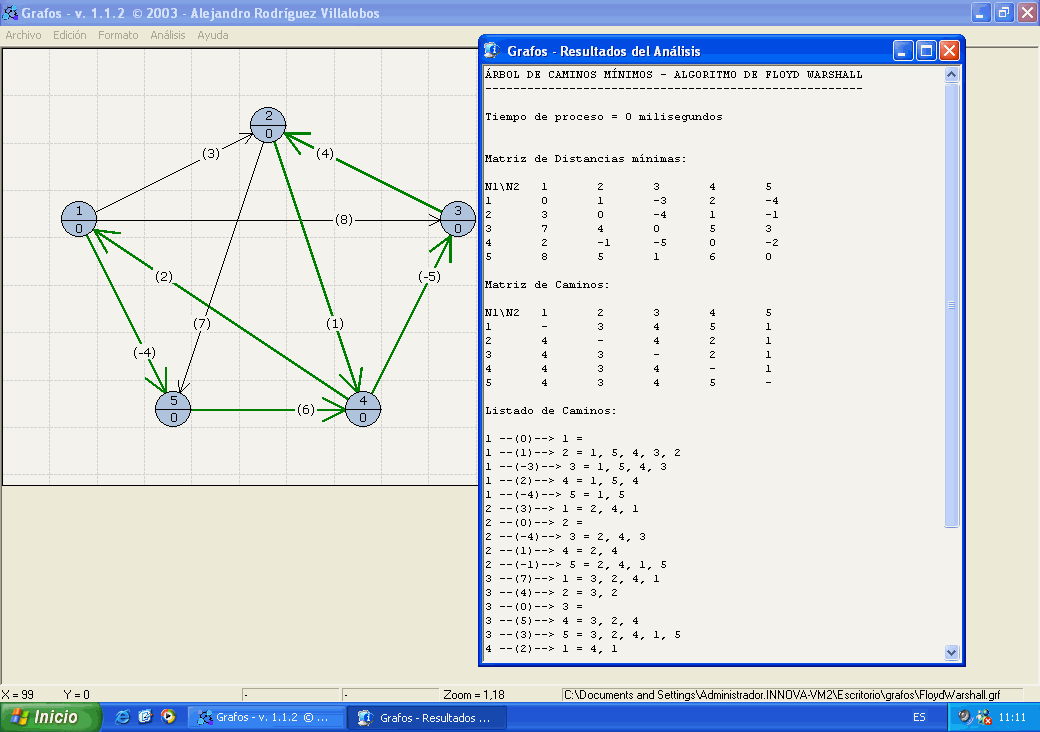The width and height of the screenshot is (1040, 732).
Task: Select node 2 in the graph
Action: click(269, 123)
